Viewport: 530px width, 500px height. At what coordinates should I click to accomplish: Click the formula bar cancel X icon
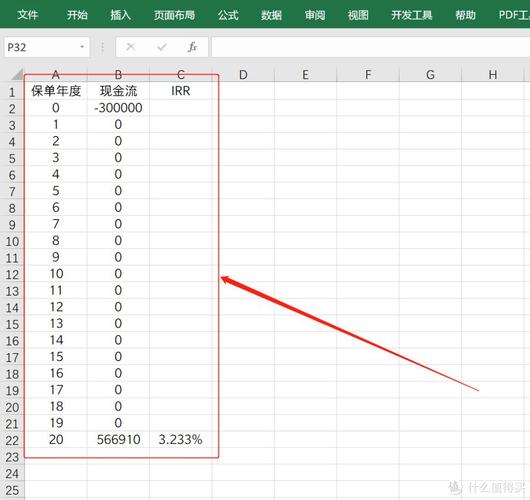[x=130, y=47]
